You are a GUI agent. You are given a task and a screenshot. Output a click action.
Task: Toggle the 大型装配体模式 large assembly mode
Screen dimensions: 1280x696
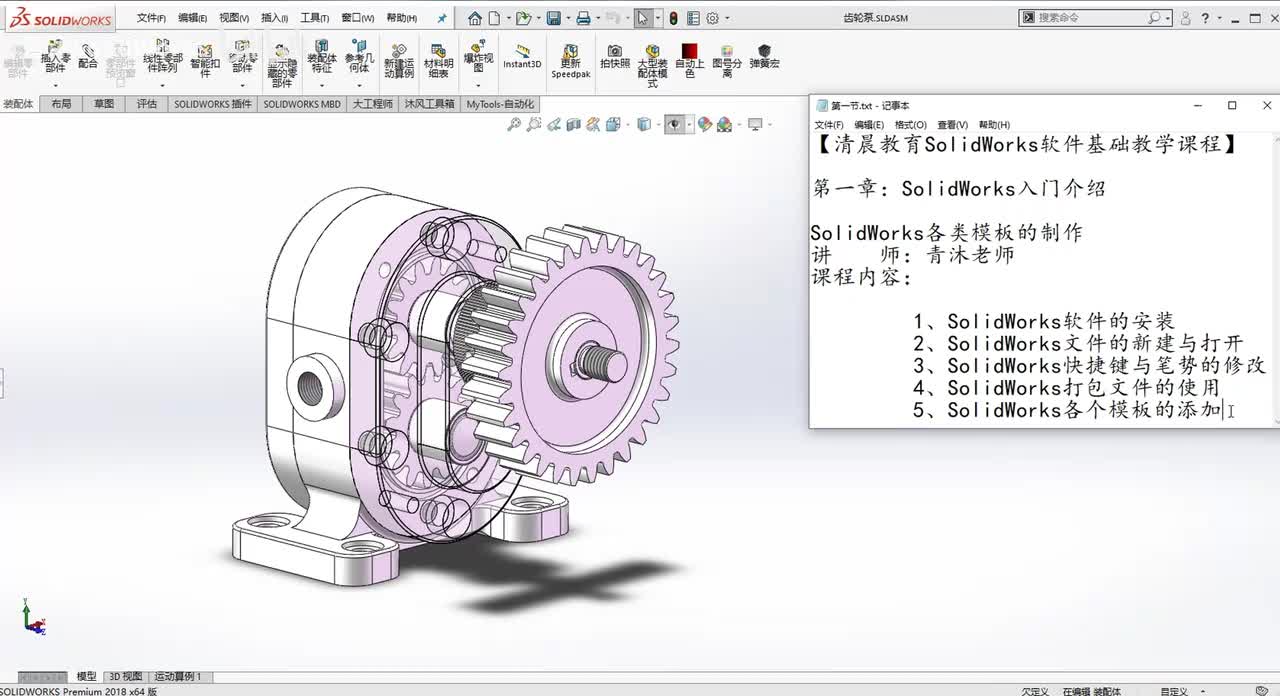pyautogui.click(x=652, y=65)
